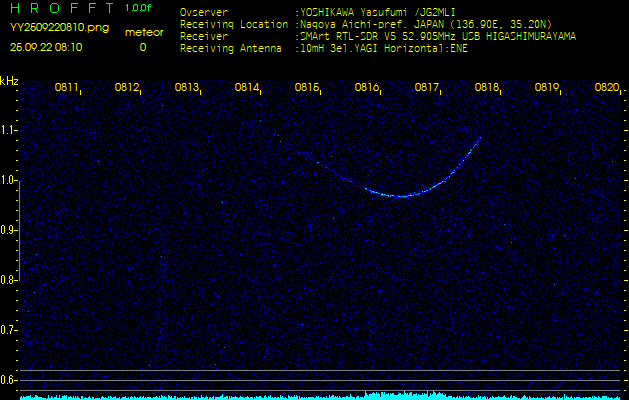The width and height of the screenshot is (629, 400).
Task: Click the yellow meteor label
Action: pyautogui.click(x=144, y=32)
